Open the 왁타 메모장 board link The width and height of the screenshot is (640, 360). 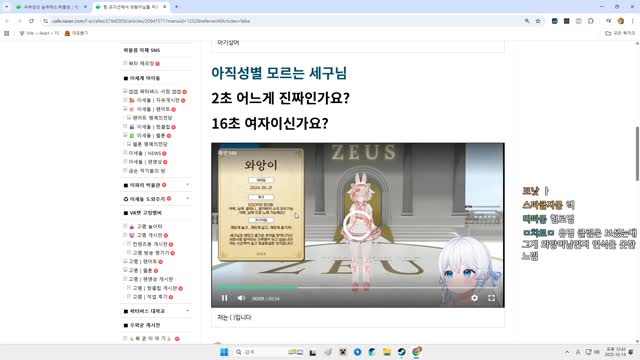[x=141, y=64]
